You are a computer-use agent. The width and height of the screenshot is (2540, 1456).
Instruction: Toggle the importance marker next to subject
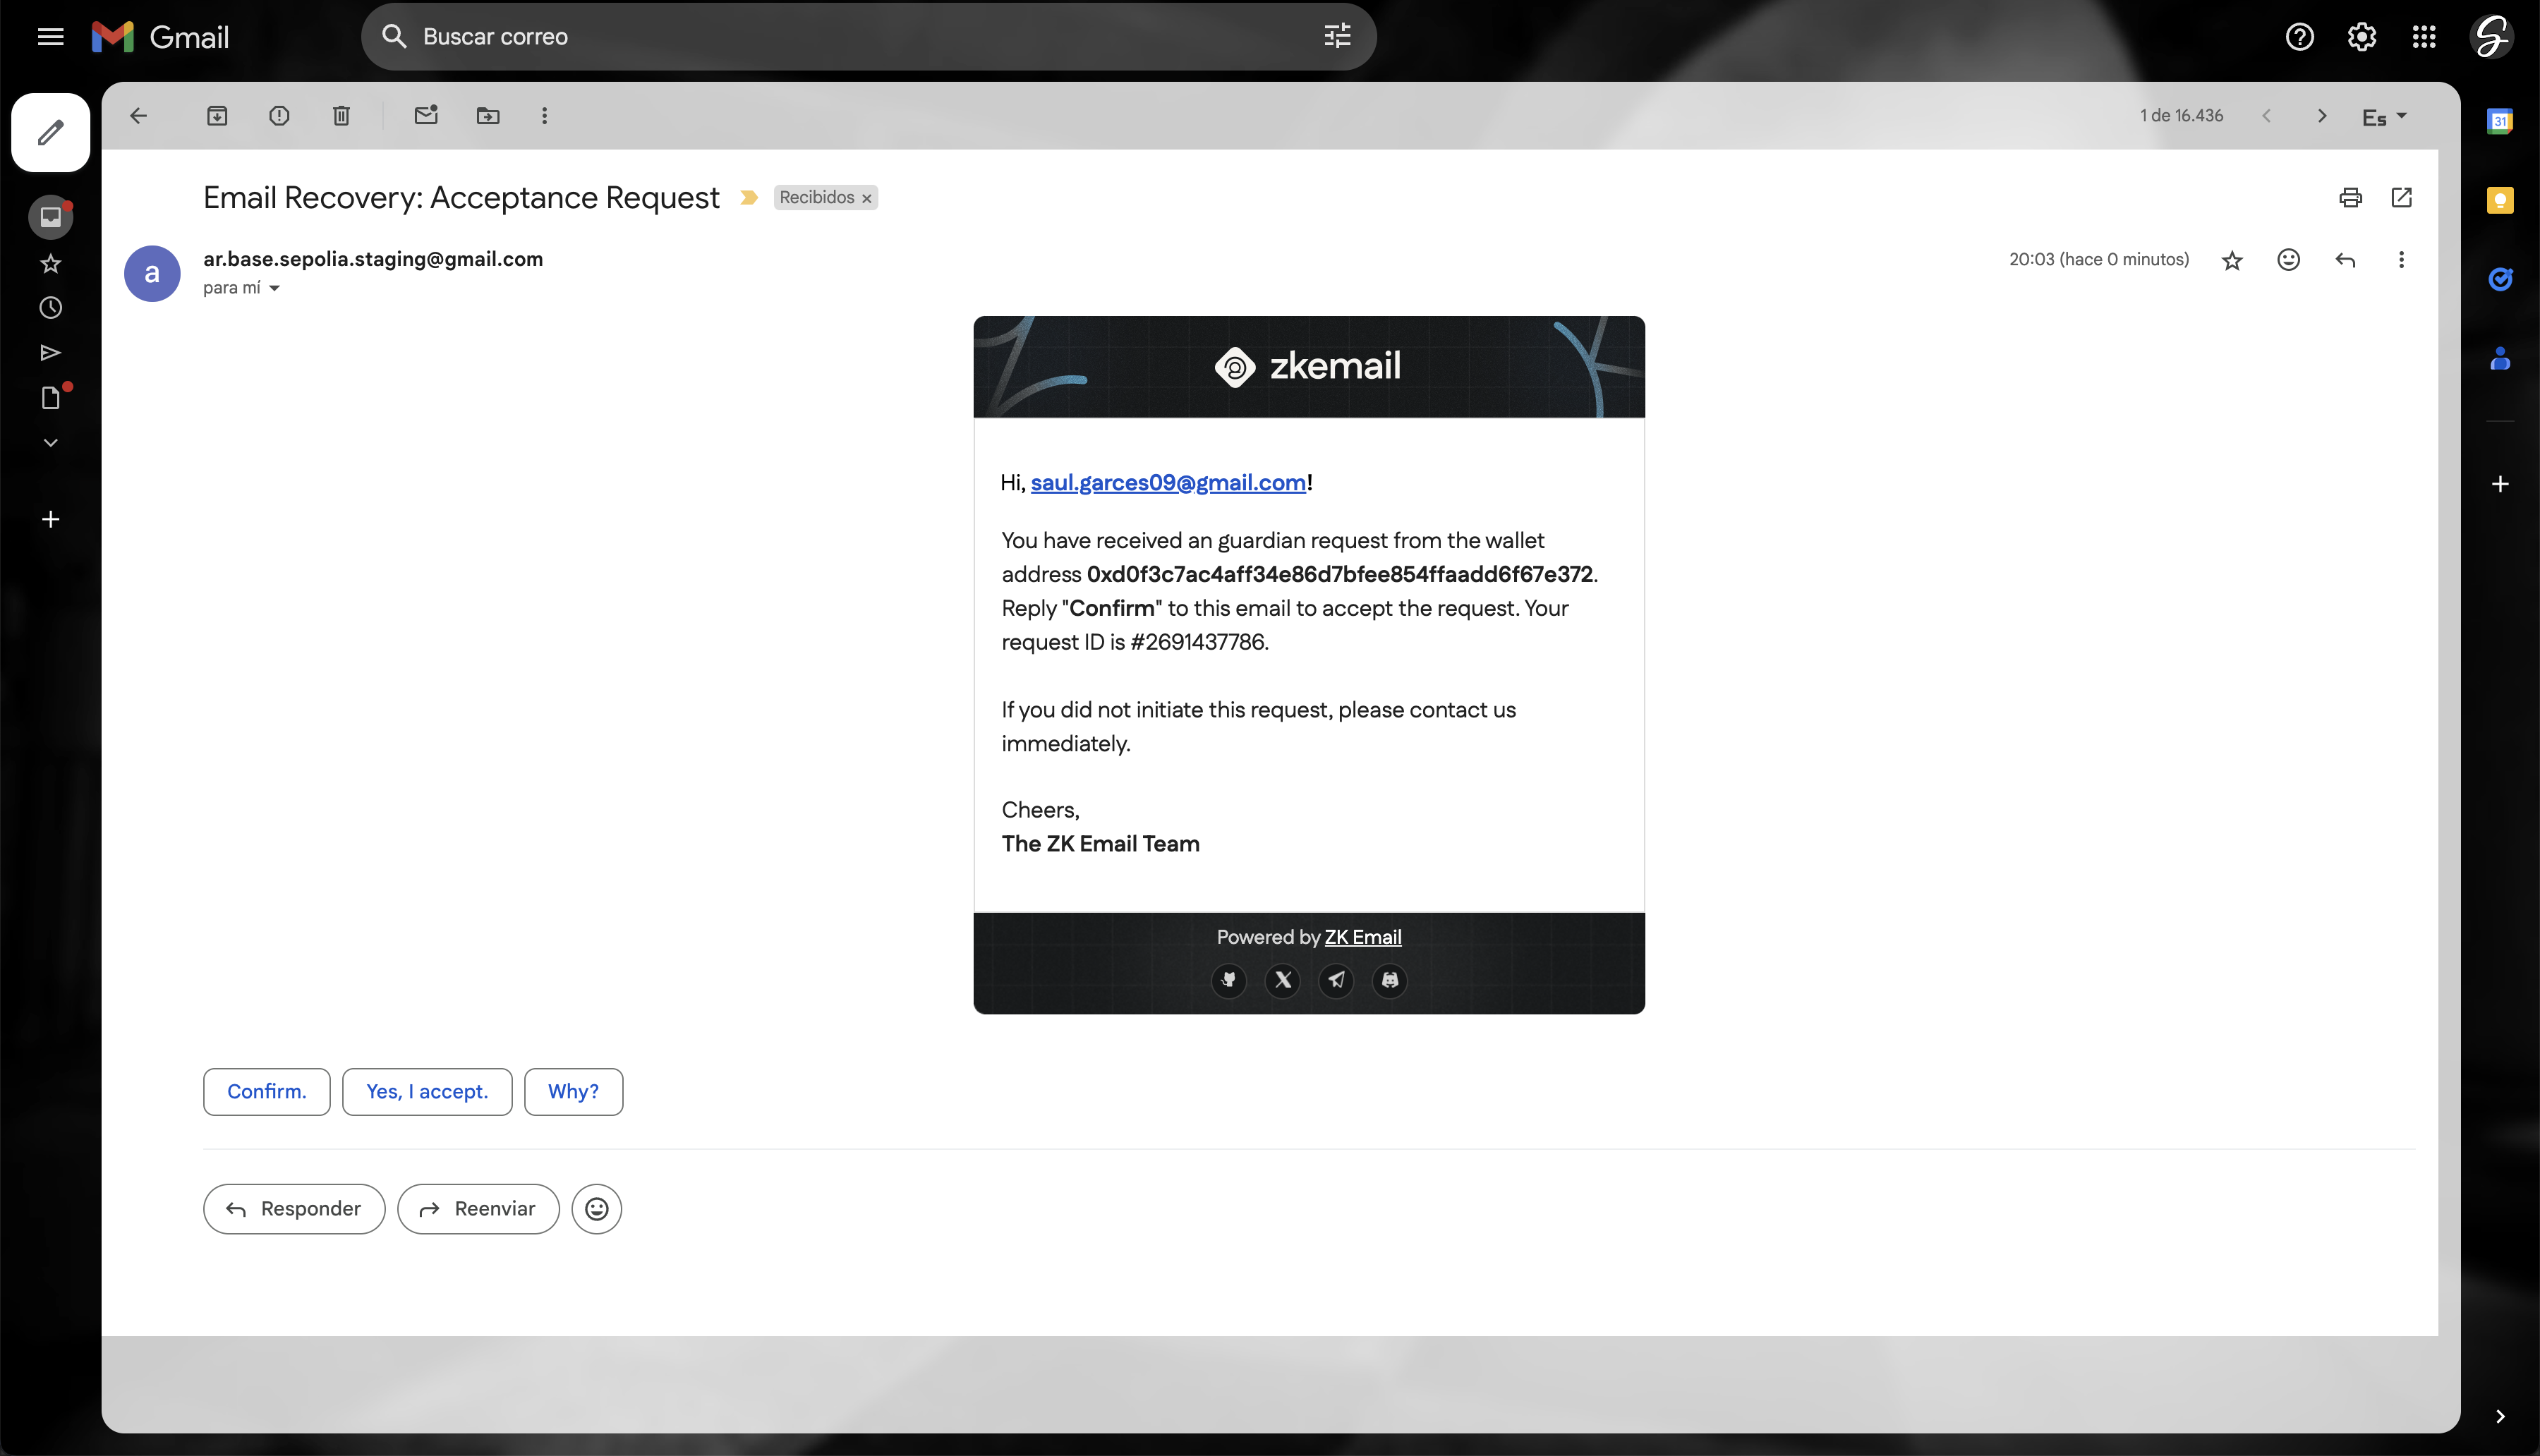tap(749, 198)
